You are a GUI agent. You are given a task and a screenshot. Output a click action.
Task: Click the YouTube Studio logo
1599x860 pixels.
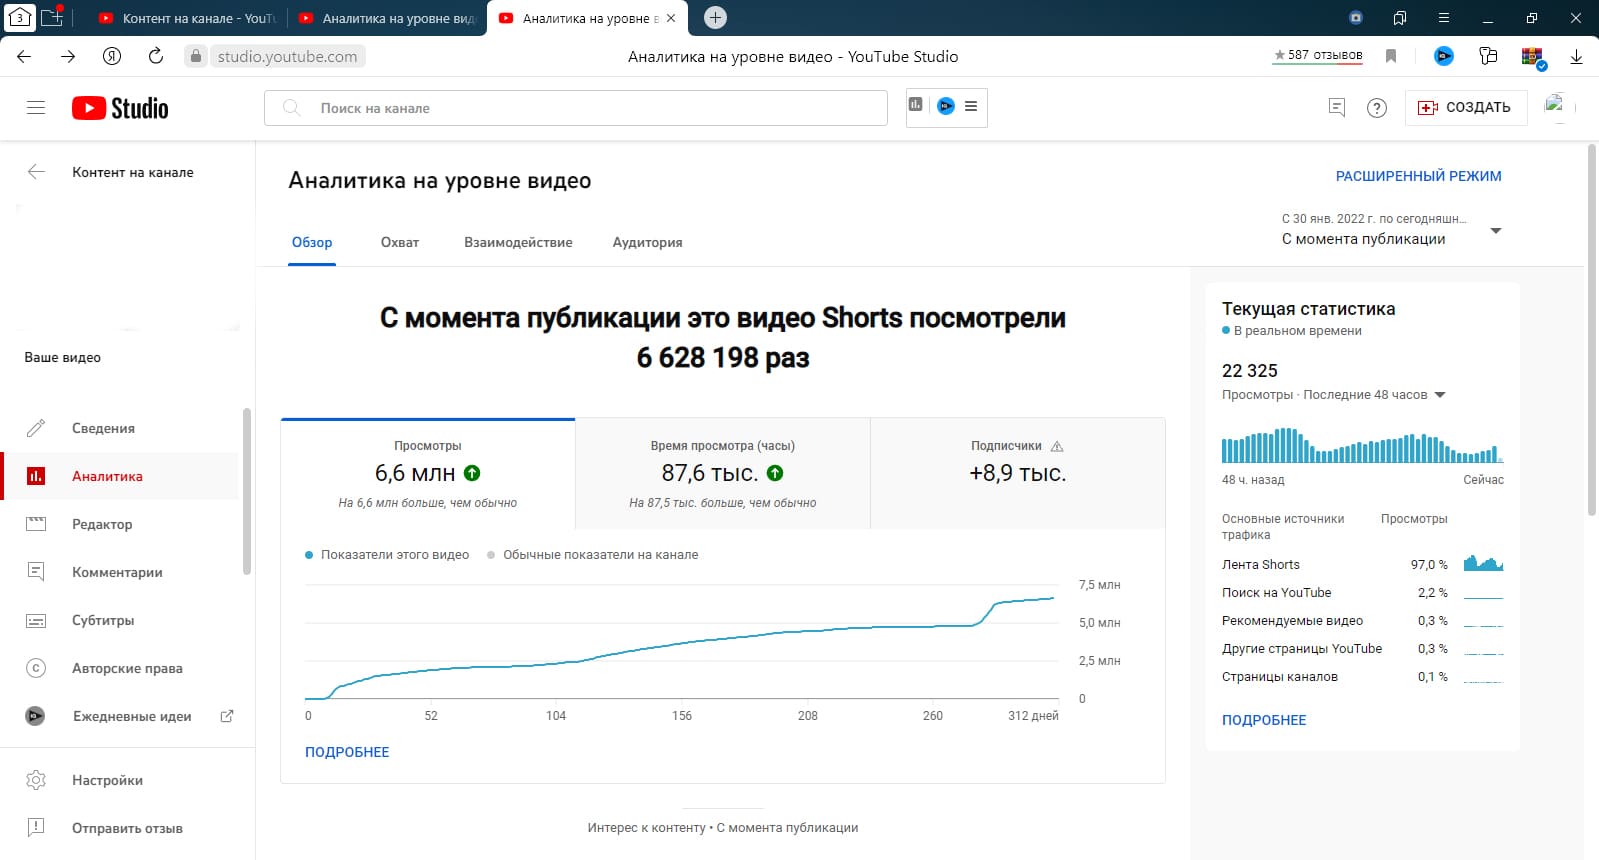[120, 108]
